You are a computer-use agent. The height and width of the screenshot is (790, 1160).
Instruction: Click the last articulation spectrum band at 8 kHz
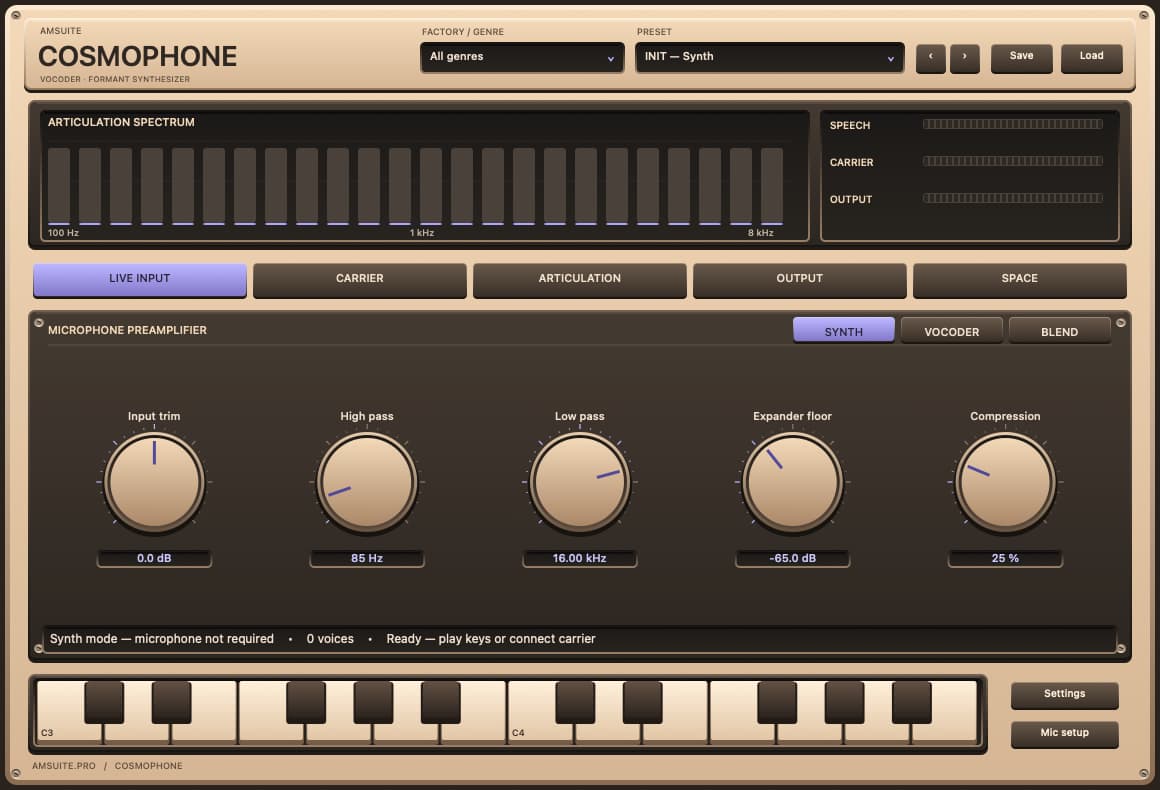coord(772,186)
